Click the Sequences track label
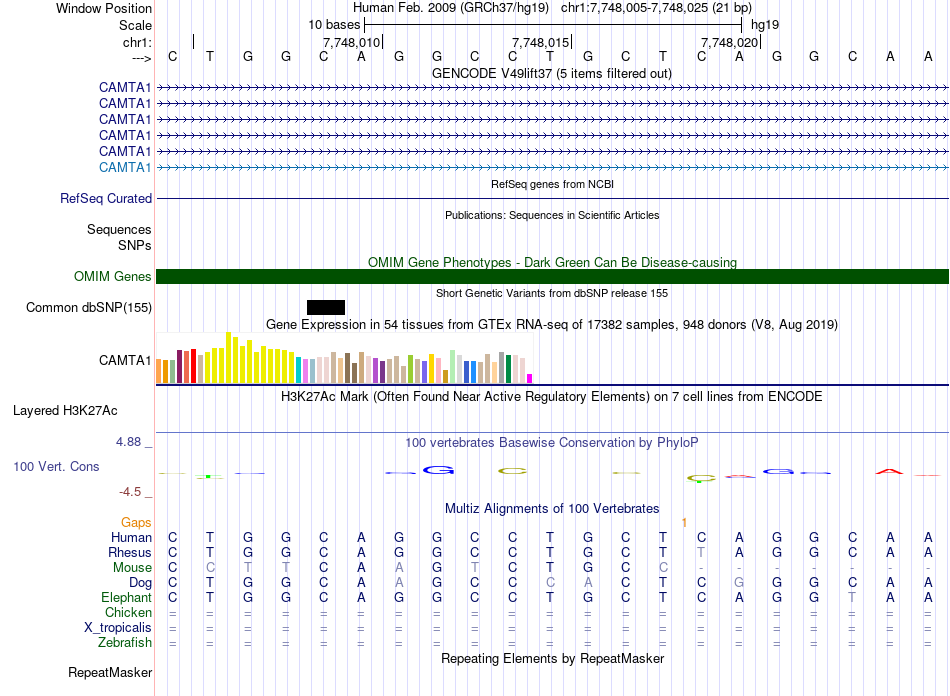 (119, 229)
